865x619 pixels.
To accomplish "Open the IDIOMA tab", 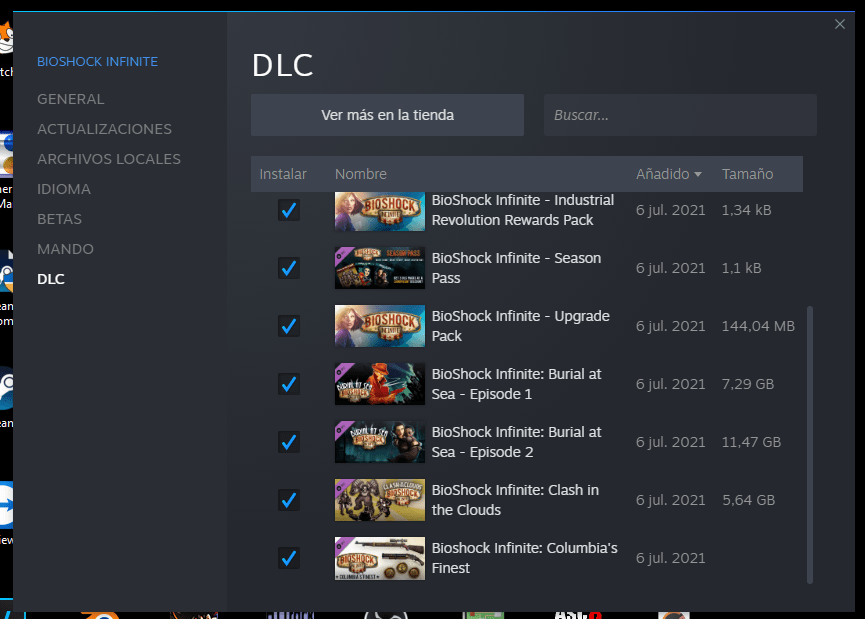I will (64, 189).
